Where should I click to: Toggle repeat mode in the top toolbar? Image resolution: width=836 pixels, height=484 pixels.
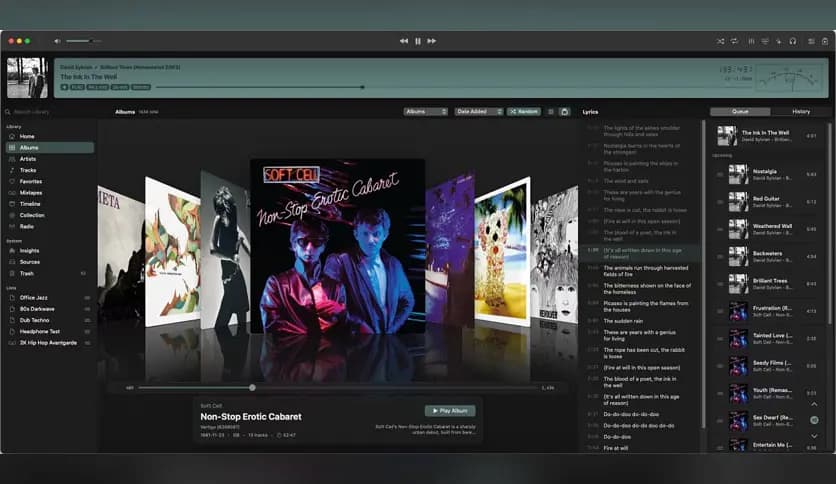pos(735,41)
